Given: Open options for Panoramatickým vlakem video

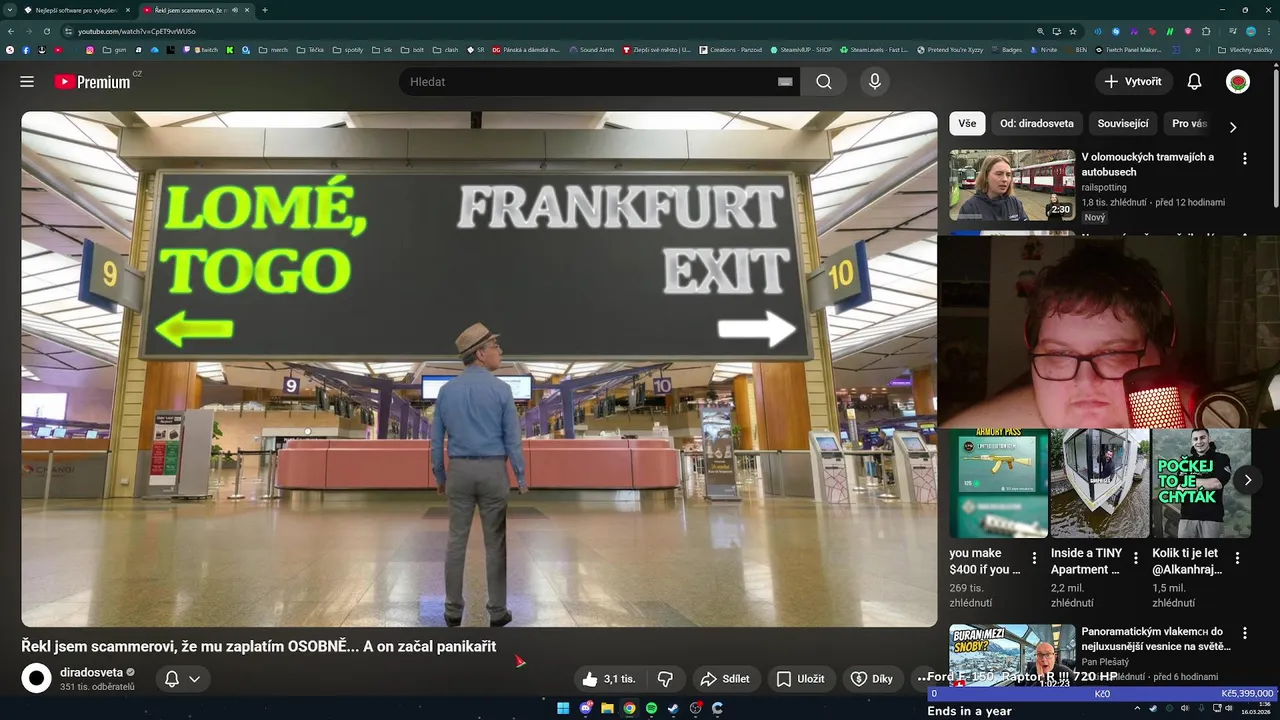Looking at the screenshot, I should pos(1245,633).
